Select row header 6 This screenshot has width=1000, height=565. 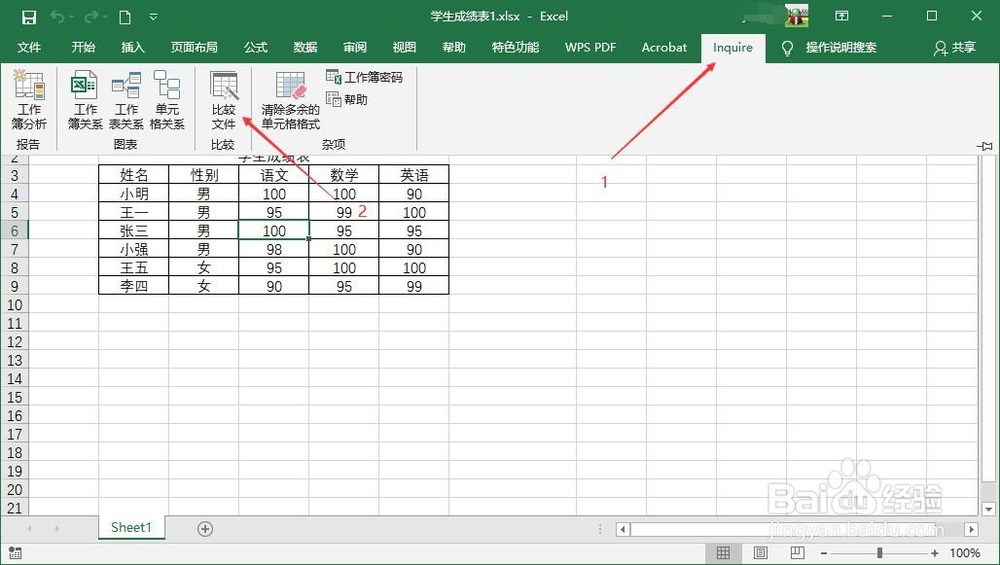click(x=14, y=231)
